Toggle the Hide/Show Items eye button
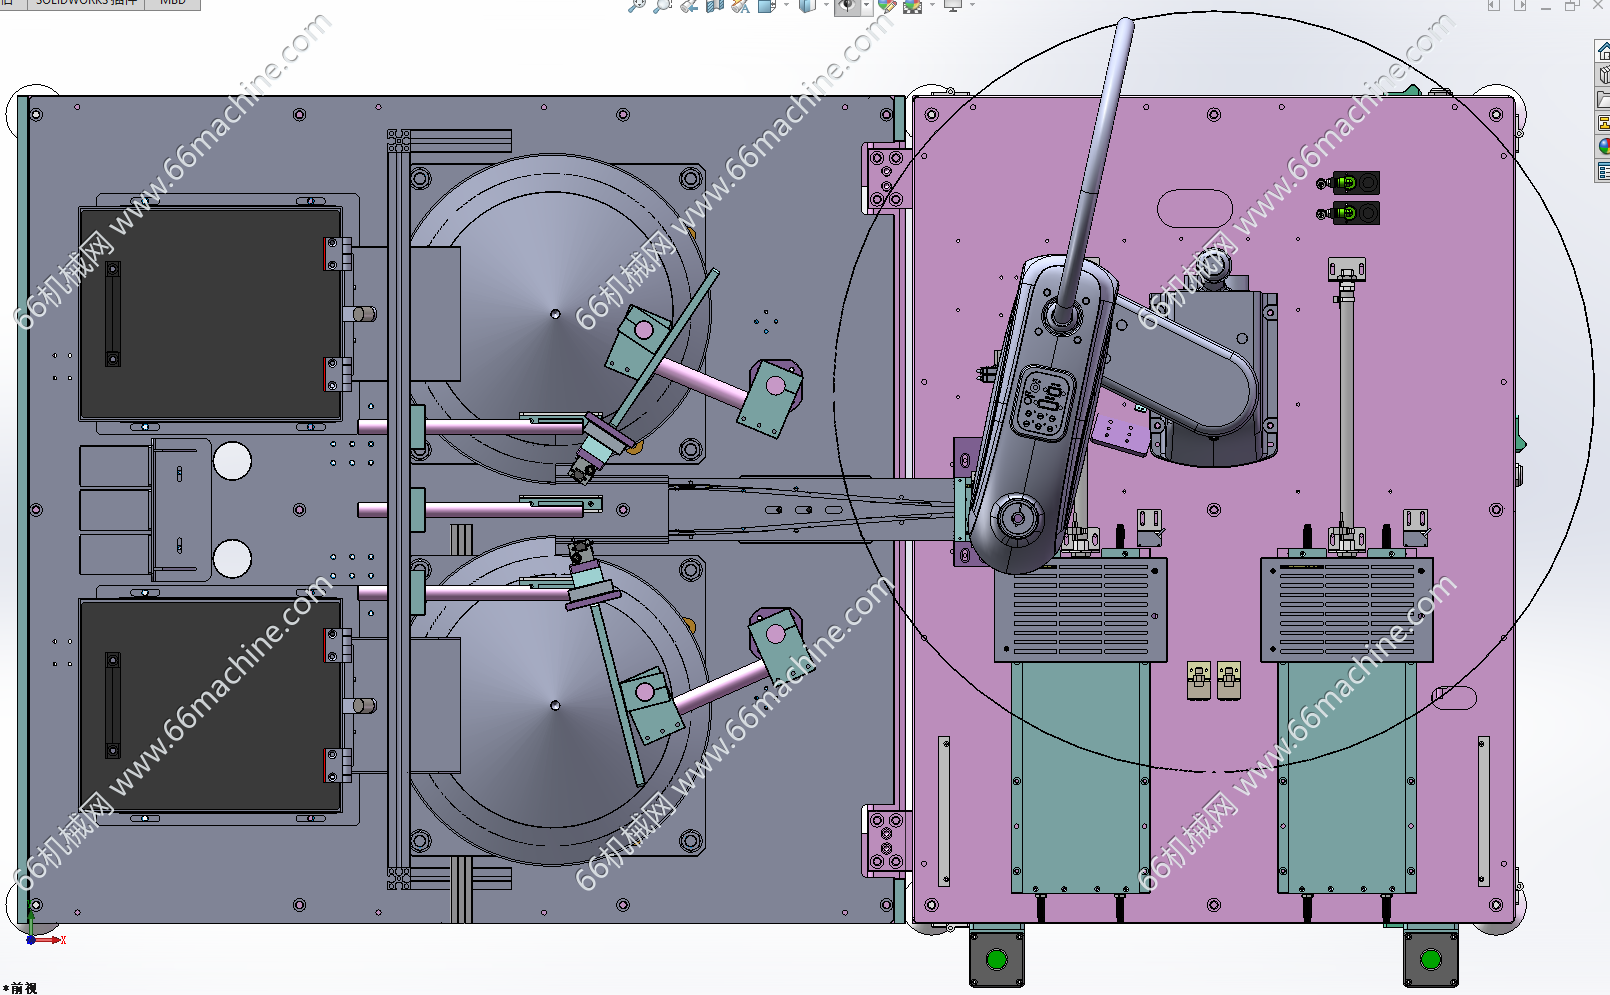Screen dimensions: 1610x995 [x=846, y=5]
